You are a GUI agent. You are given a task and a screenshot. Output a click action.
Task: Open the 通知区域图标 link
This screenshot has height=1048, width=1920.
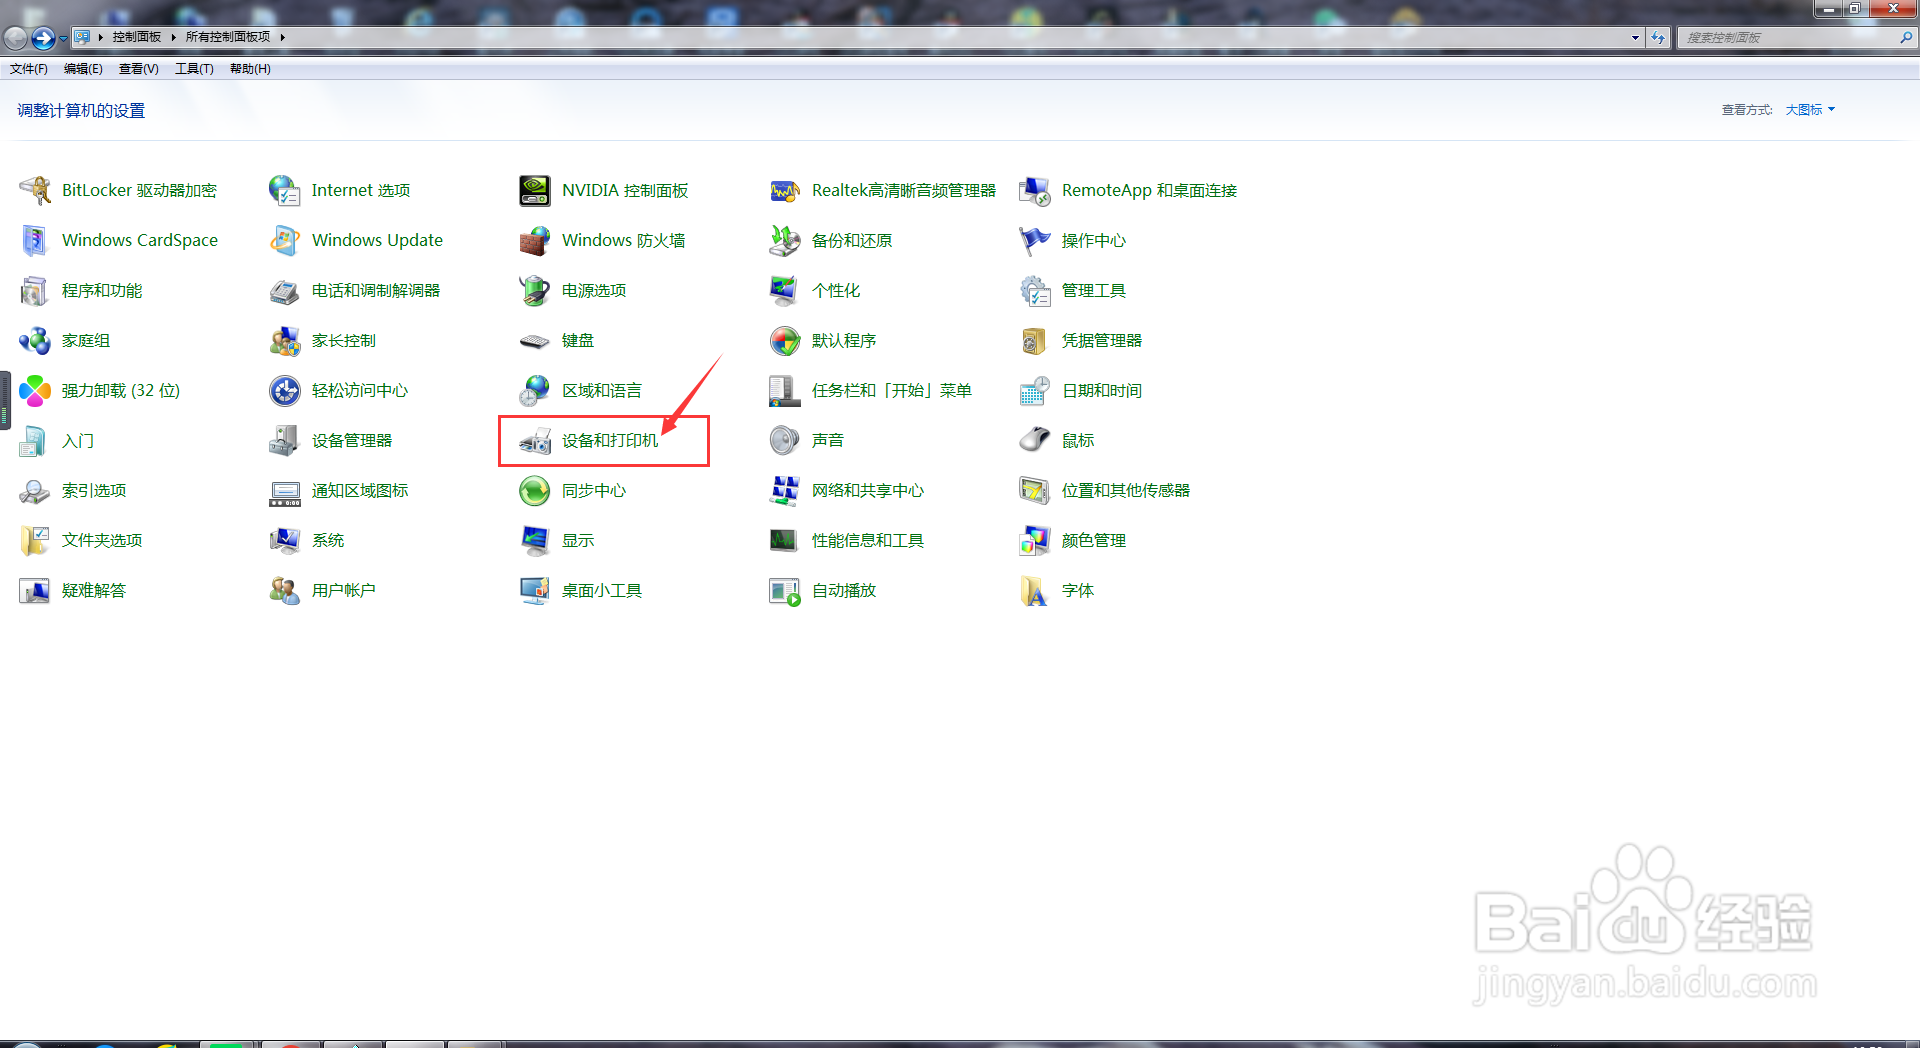coord(360,490)
